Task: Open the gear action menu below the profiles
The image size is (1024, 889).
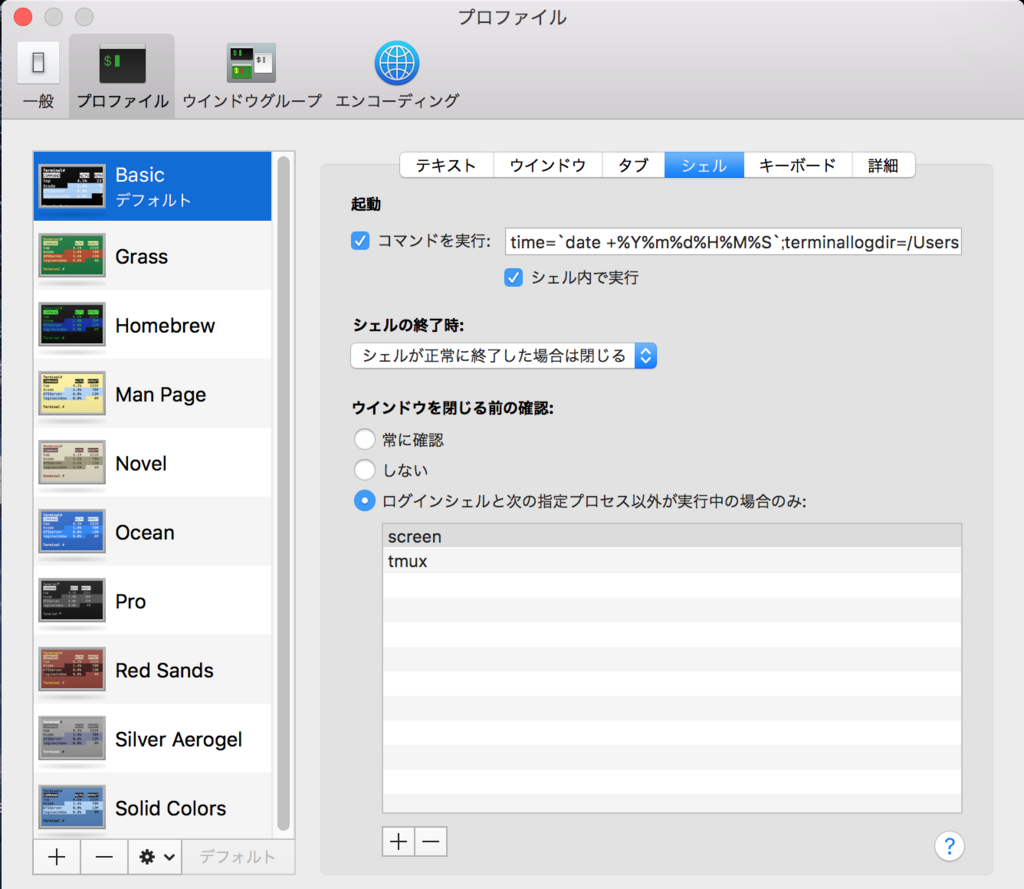Action: [x=155, y=857]
